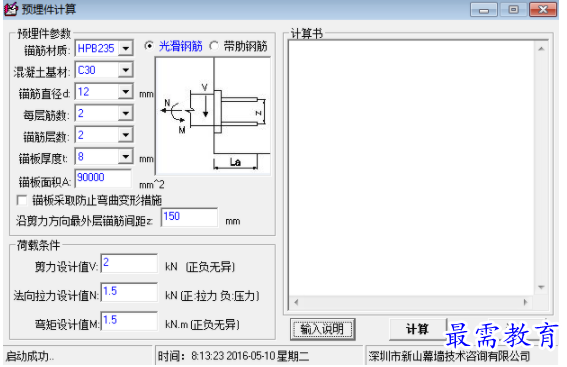The height and width of the screenshot is (367, 567).
Task: Click the 计算书 vertical scrollbar up arrow
Action: coord(541,49)
